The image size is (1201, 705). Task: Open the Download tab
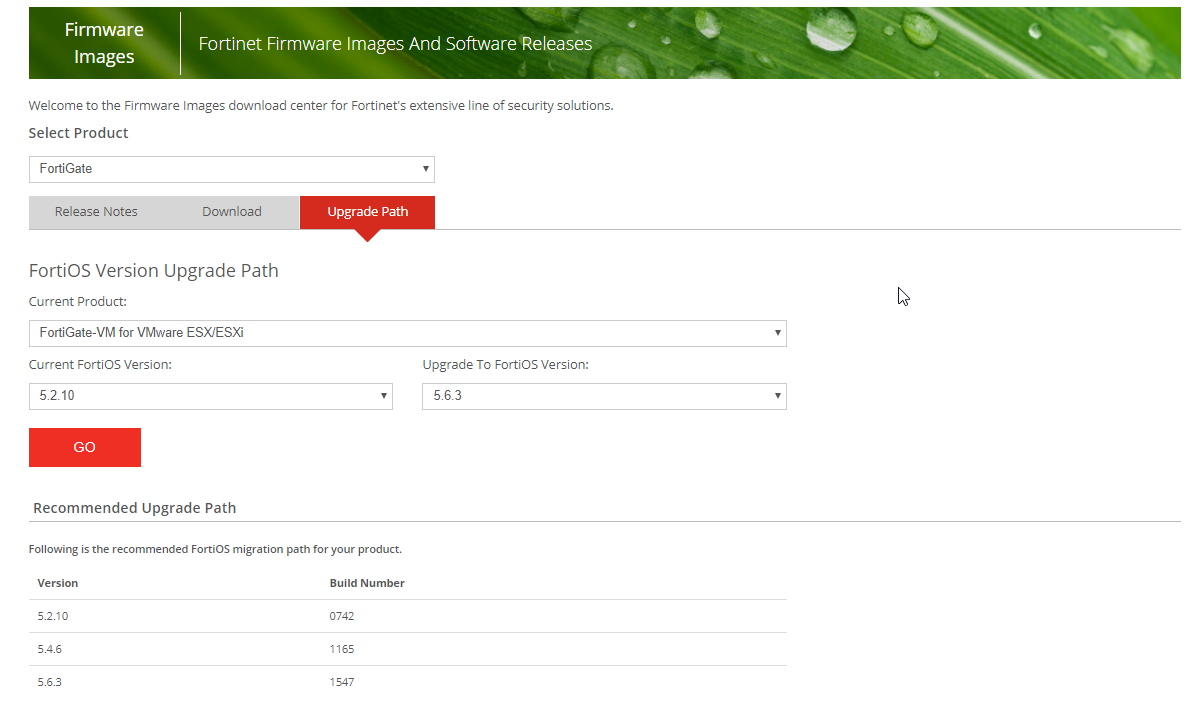click(232, 212)
